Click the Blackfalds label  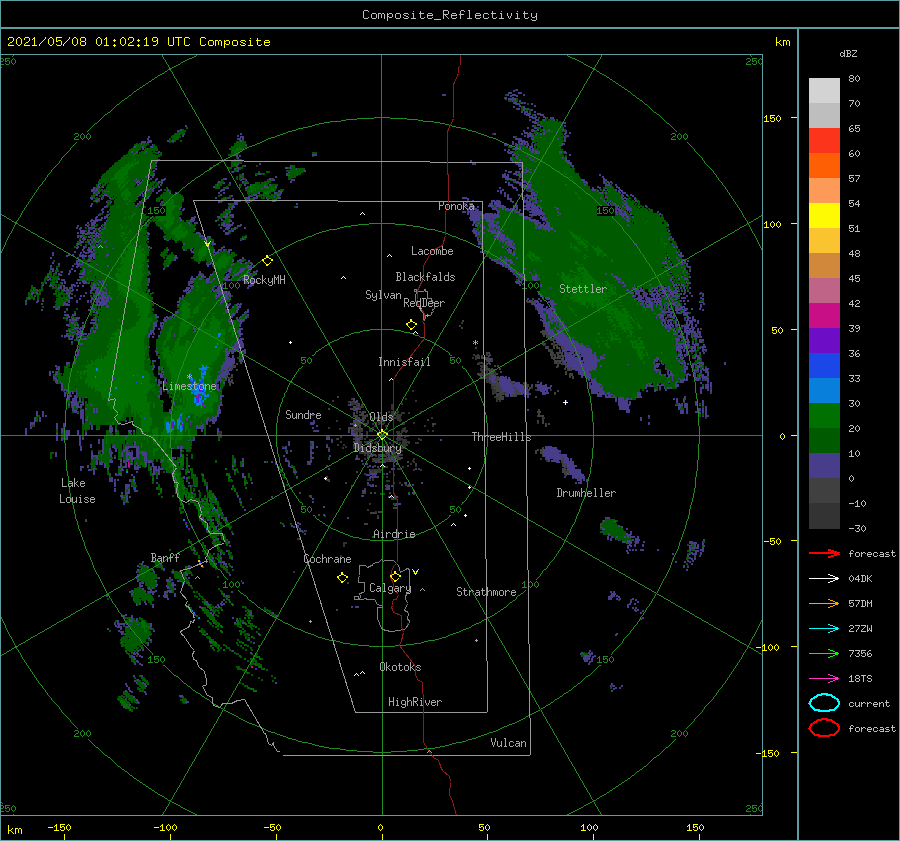coord(425,277)
